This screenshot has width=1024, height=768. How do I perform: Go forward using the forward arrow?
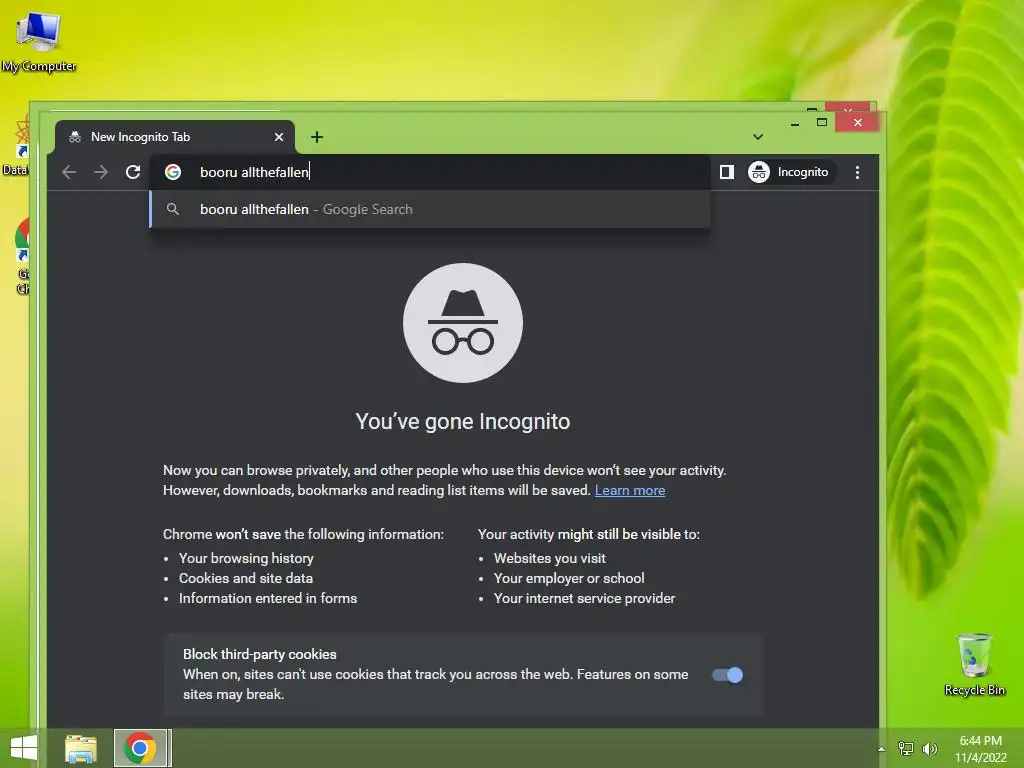point(101,172)
